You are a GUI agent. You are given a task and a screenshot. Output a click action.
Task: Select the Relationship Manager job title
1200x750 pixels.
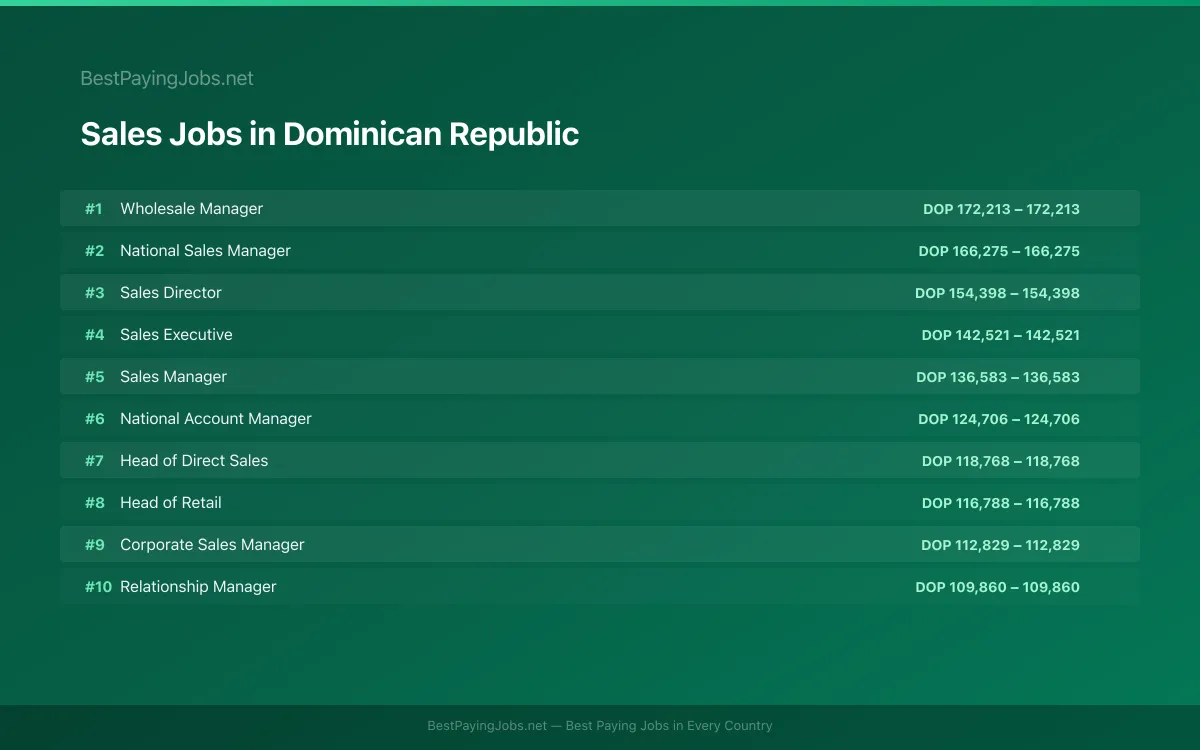point(198,586)
